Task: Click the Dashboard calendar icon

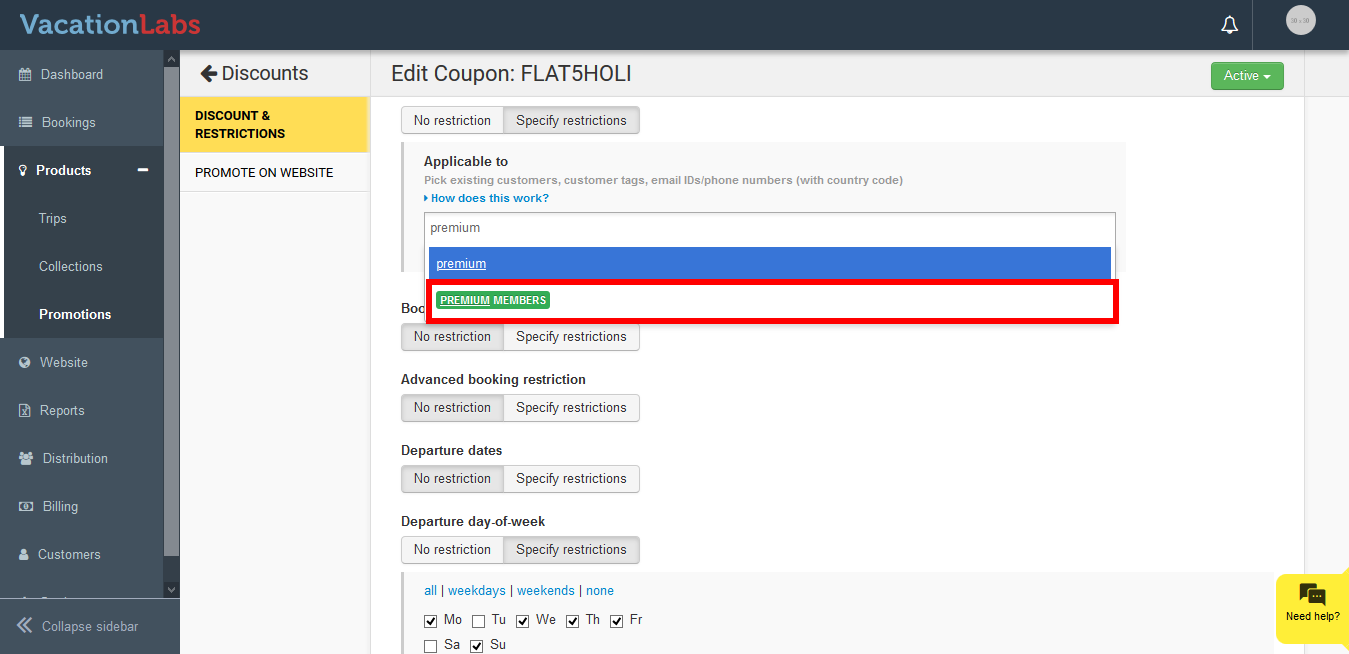Action: [25, 75]
